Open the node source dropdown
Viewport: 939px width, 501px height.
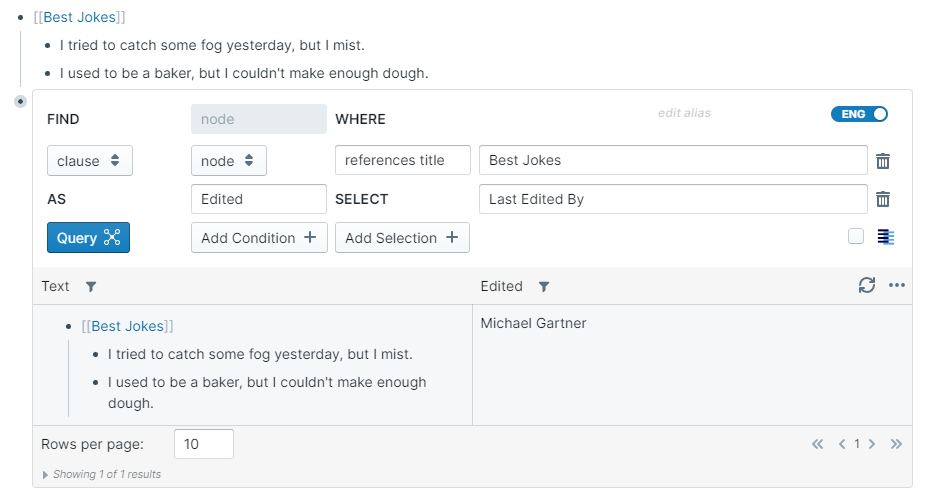pyautogui.click(x=228, y=161)
